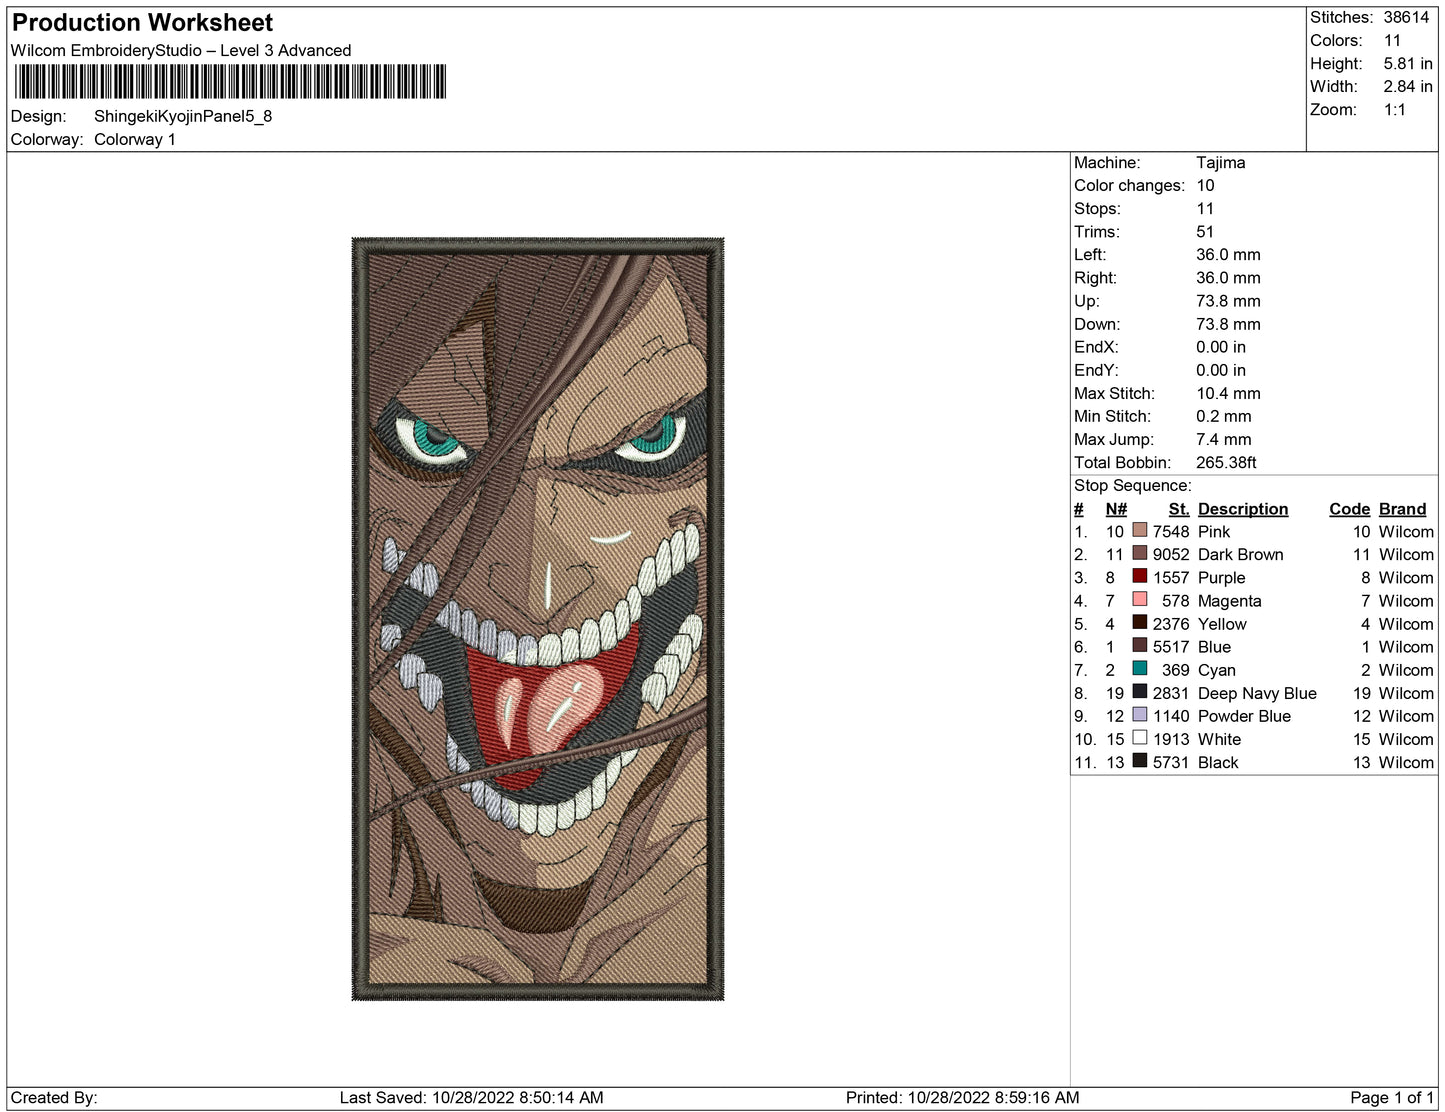Click the zoom value '1:1'
Image resolution: width=1445 pixels, height=1112 pixels.
click(x=1395, y=110)
